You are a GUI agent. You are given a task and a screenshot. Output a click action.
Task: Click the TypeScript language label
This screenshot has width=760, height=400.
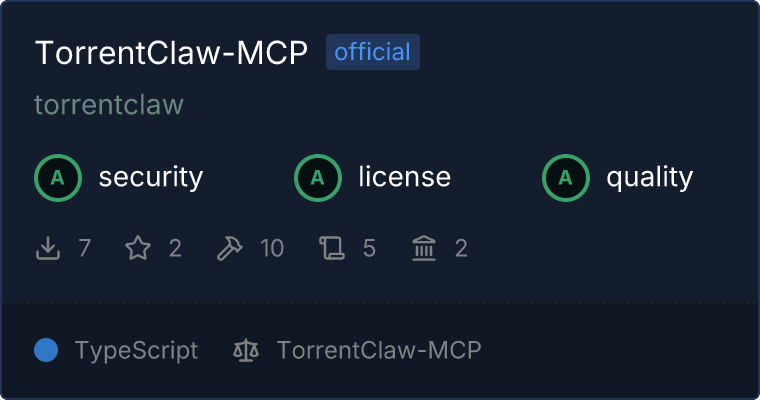point(136,351)
